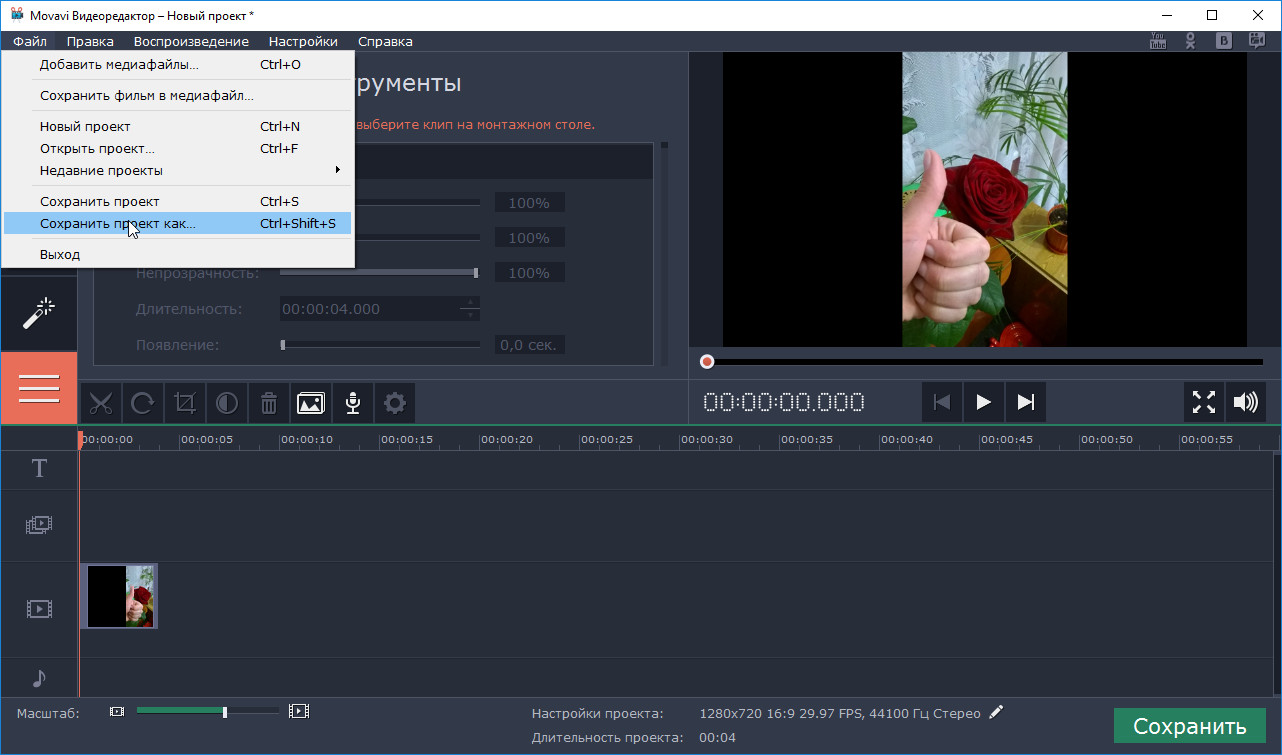Viewport: 1282px width, 755px height.
Task: Click the project duration 00:04 value
Action: click(717, 738)
